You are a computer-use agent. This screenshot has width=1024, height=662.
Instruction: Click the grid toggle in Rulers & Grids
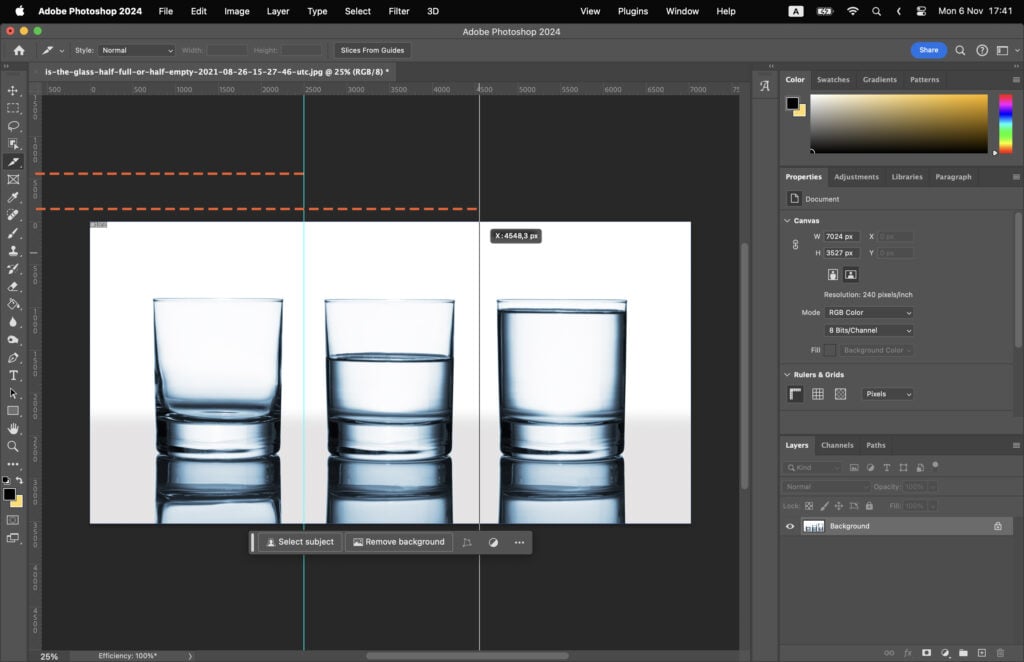818,394
